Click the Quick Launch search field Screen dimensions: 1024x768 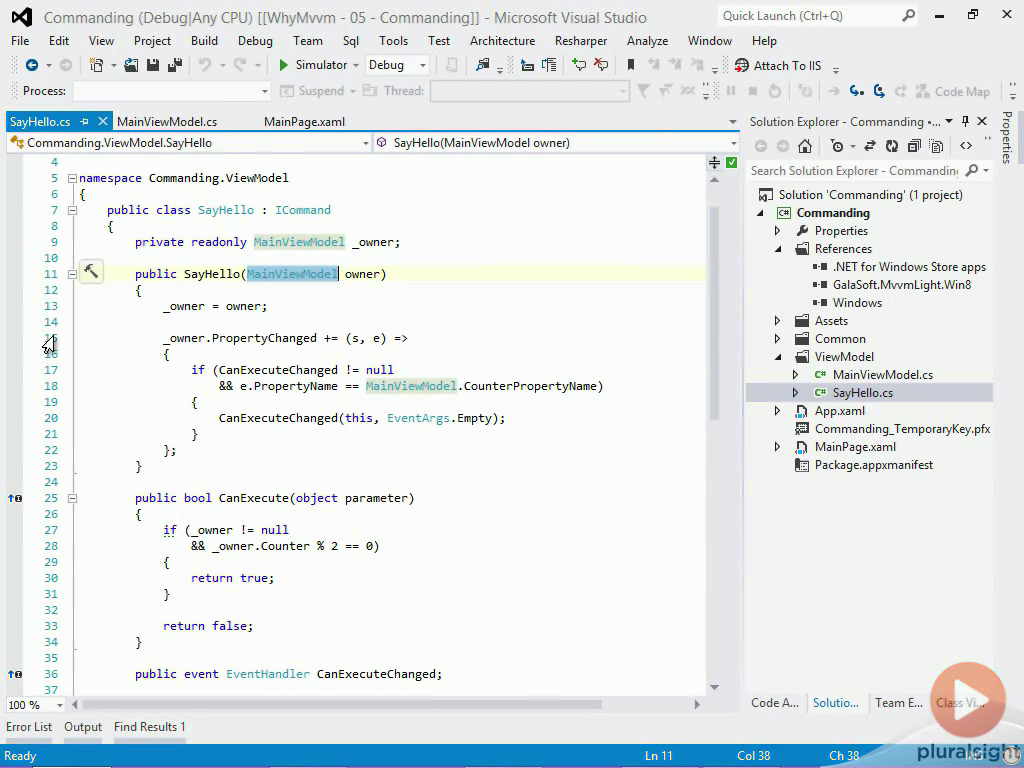point(808,16)
